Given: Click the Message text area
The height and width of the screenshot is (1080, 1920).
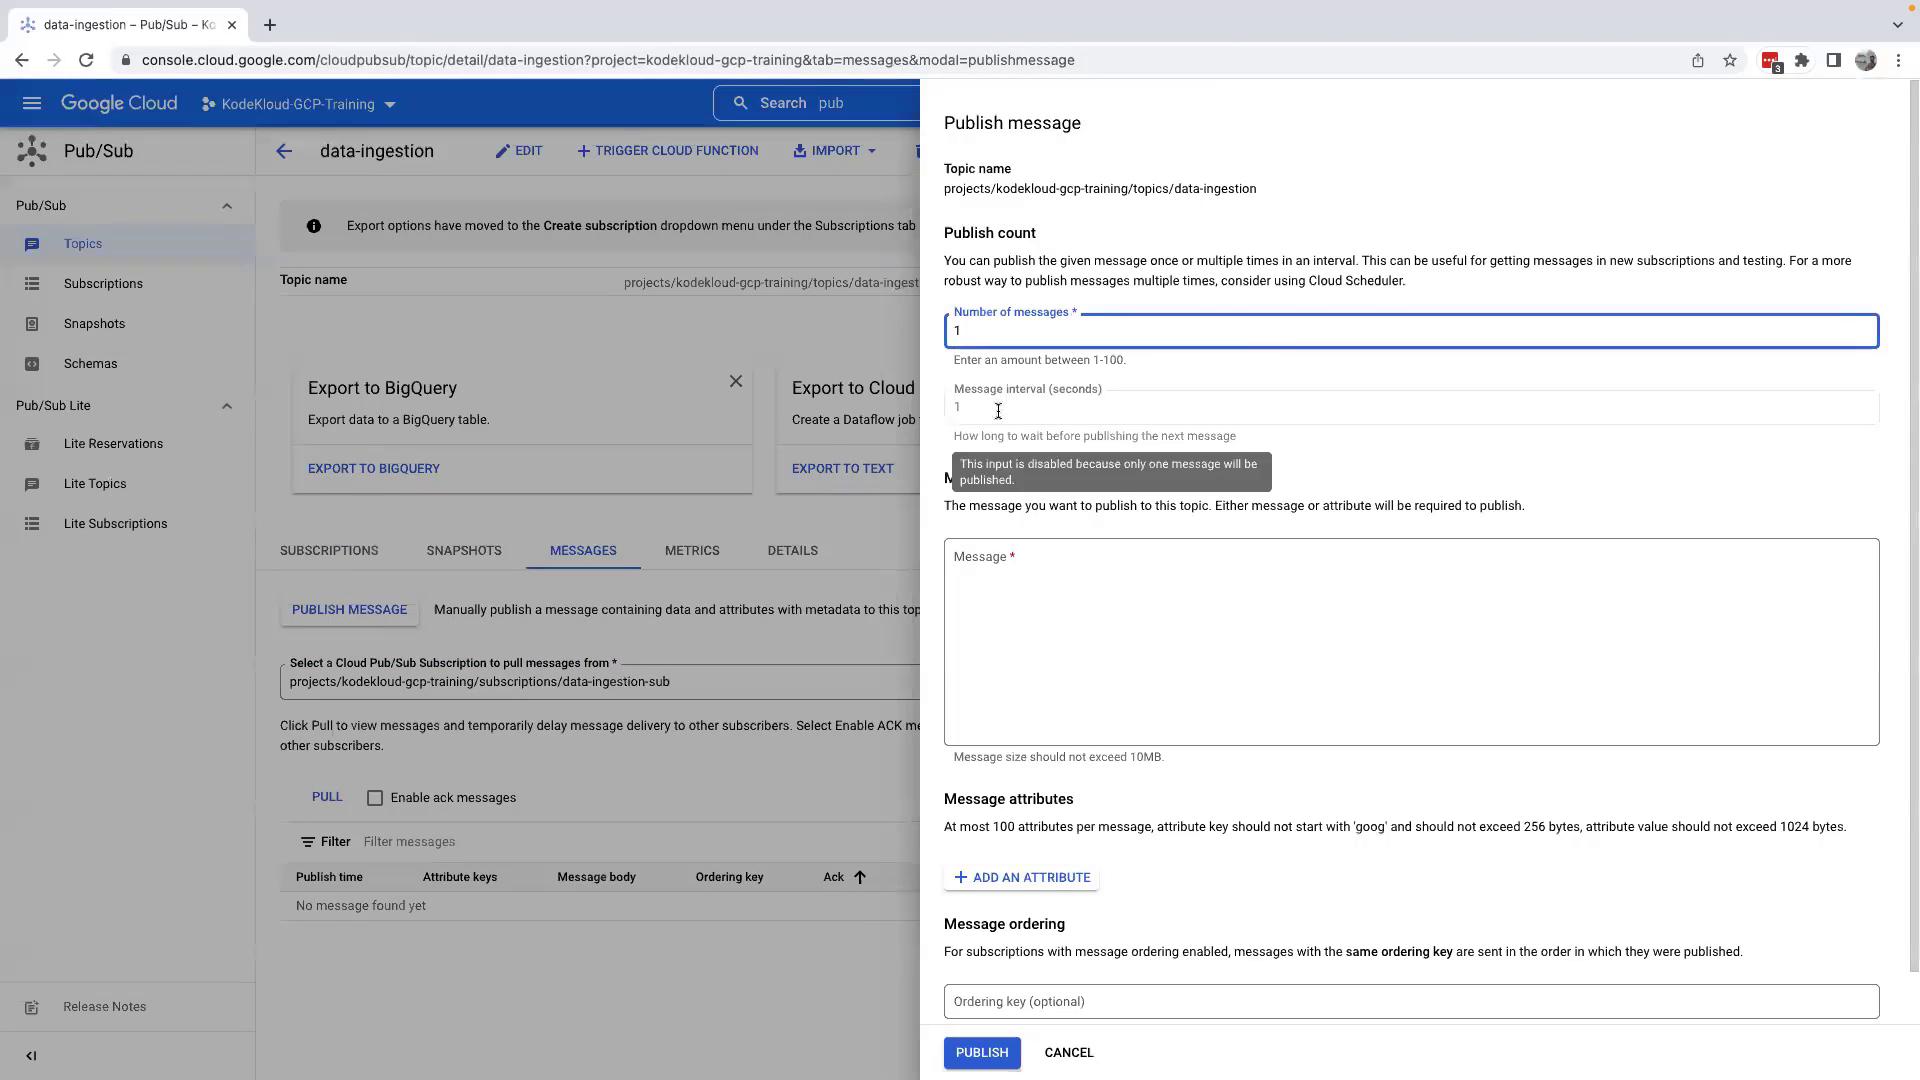Looking at the screenshot, I should [1411, 650].
